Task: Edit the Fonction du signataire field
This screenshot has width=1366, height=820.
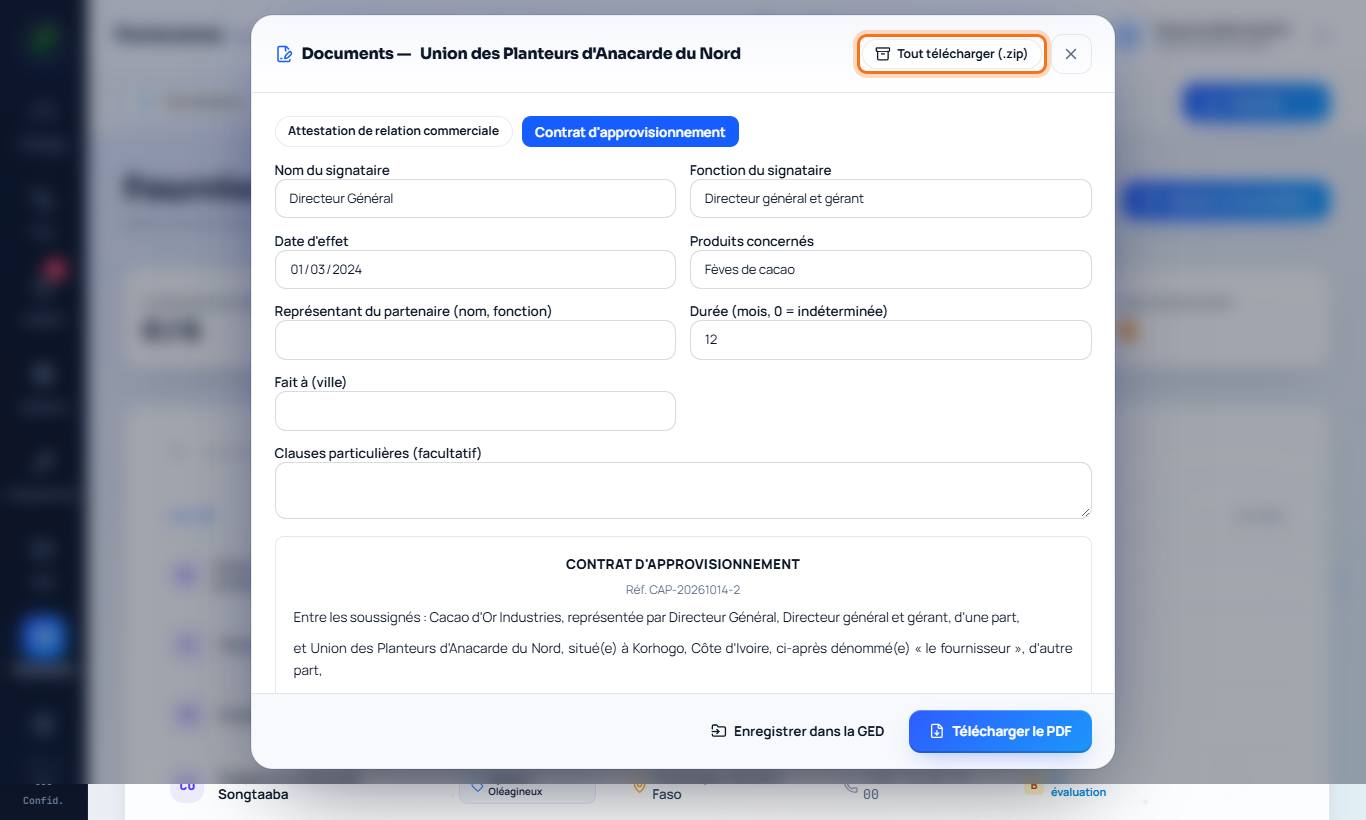Action: click(890, 198)
